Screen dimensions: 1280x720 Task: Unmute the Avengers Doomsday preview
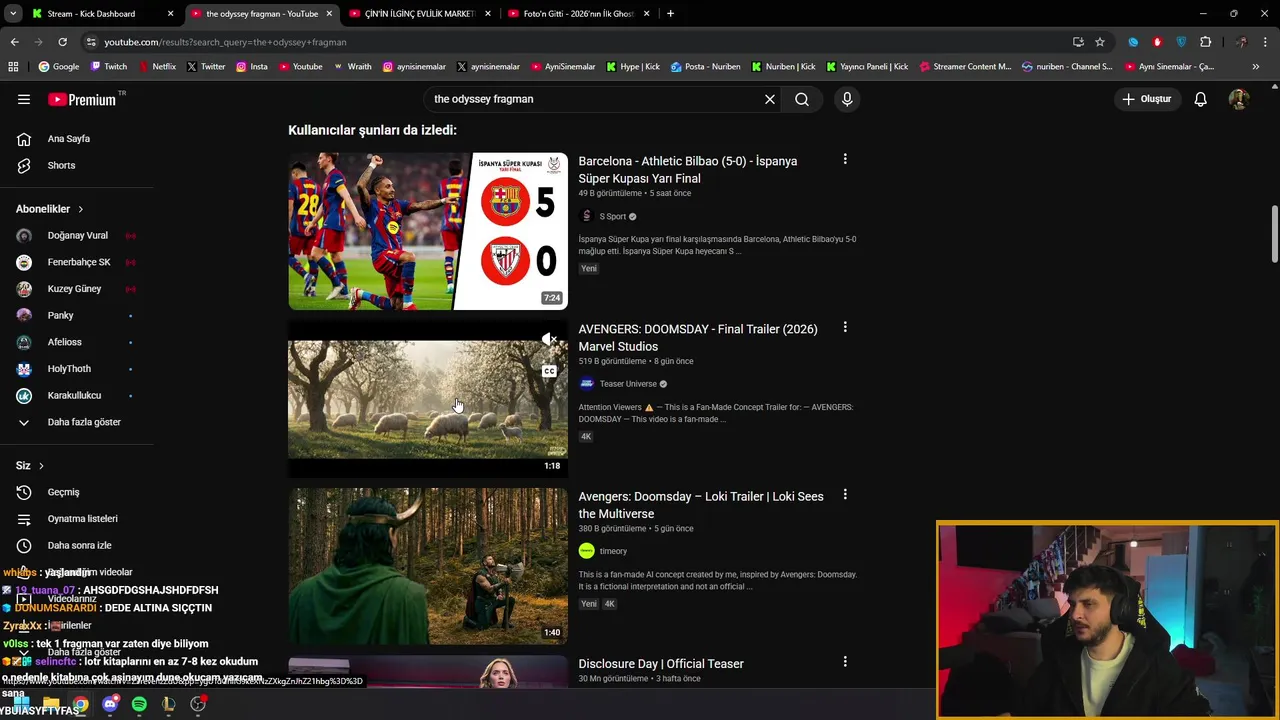click(x=549, y=340)
